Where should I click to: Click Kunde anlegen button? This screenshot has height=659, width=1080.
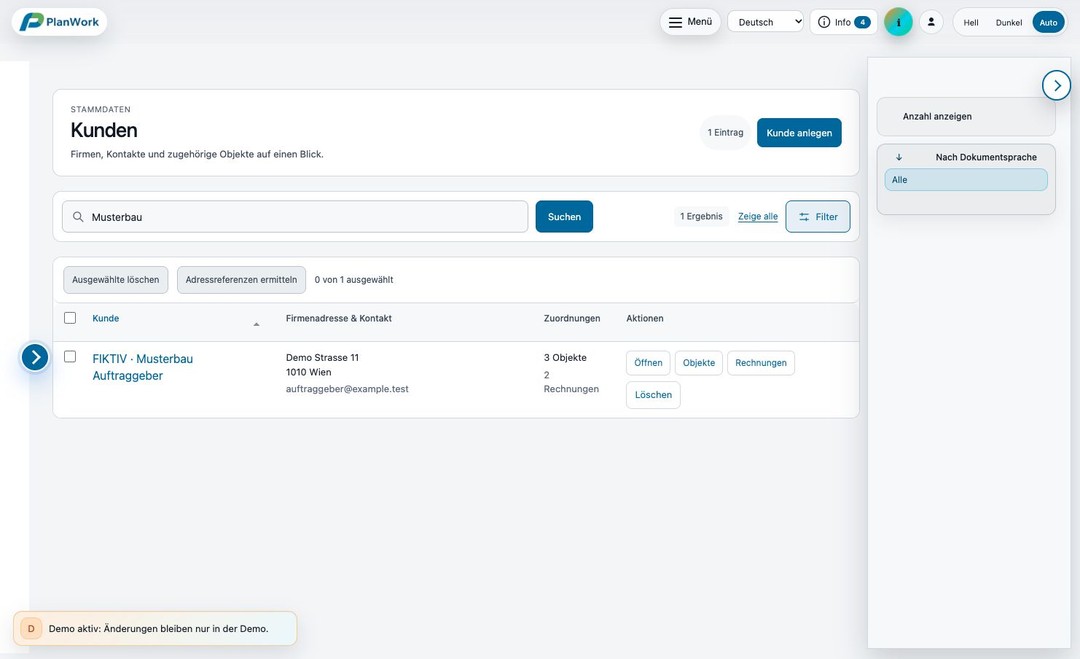pyautogui.click(x=799, y=133)
